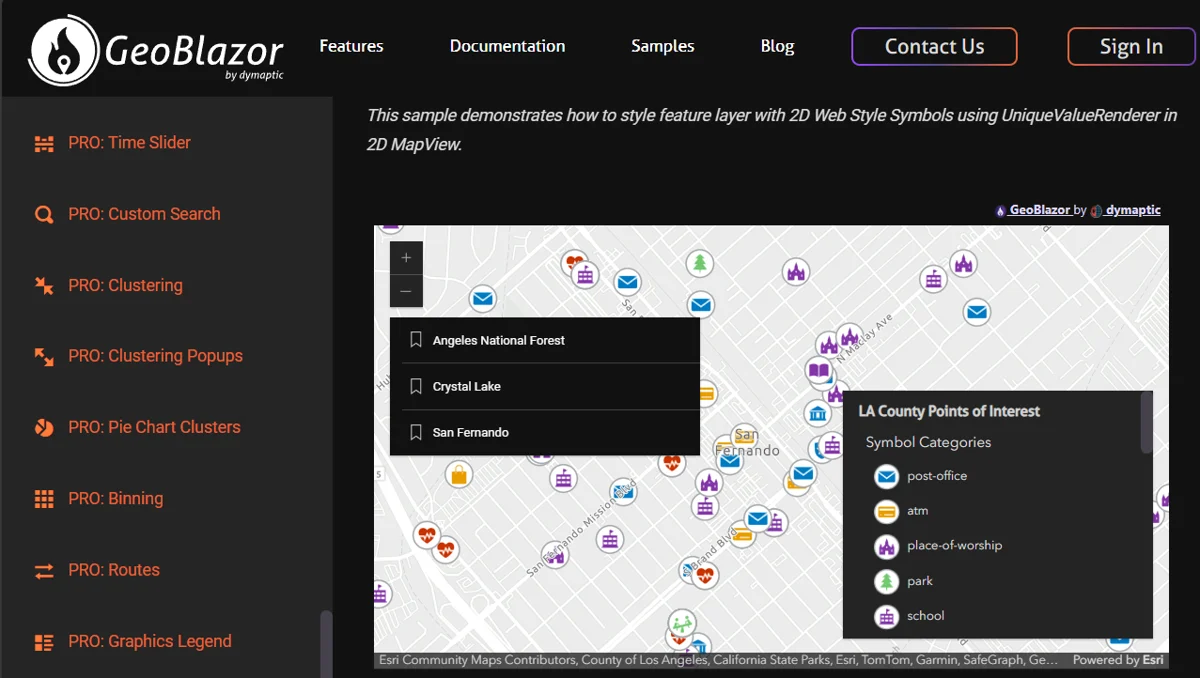The image size is (1200, 678).
Task: Select the Routes arrows icon
Action: tap(44, 570)
